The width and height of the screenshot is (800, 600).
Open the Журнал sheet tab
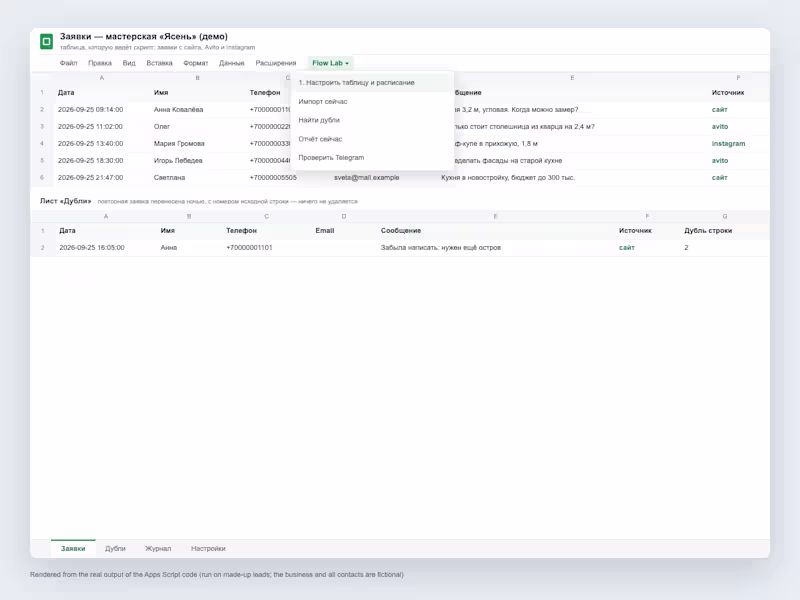click(x=158, y=548)
